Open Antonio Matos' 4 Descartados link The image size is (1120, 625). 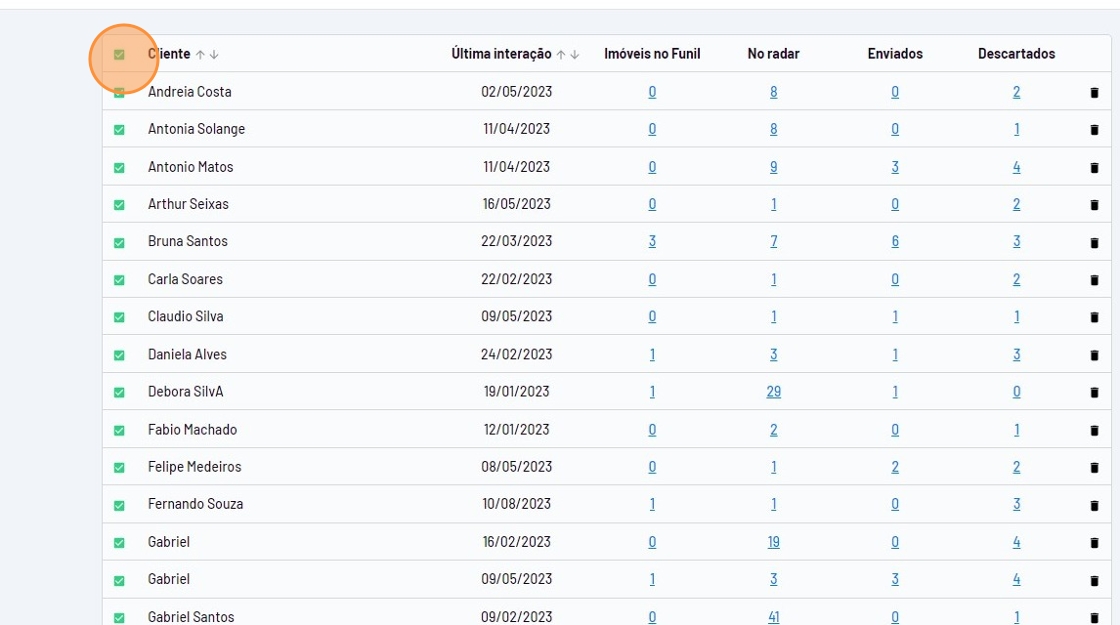pyautogui.click(x=1016, y=167)
